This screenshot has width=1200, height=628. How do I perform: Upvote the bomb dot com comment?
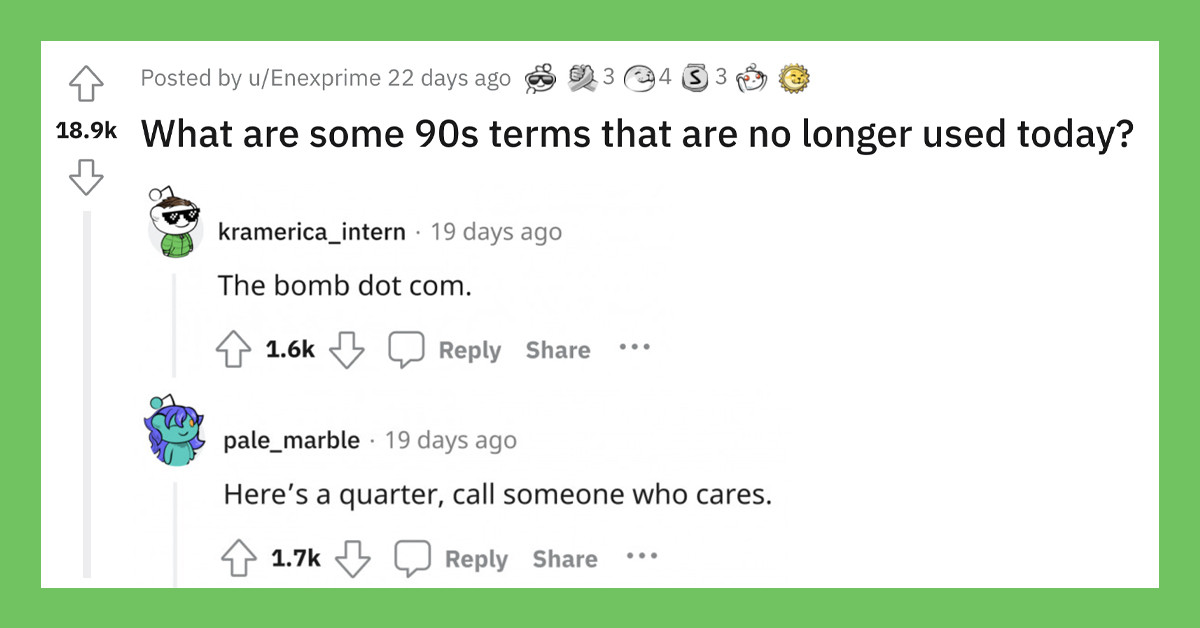coord(233,350)
